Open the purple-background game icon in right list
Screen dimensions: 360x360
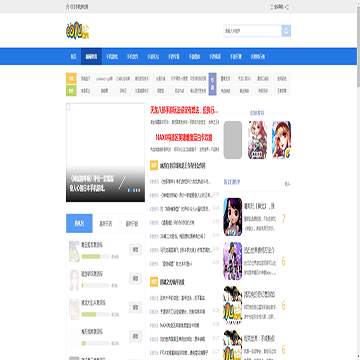pos(233,261)
